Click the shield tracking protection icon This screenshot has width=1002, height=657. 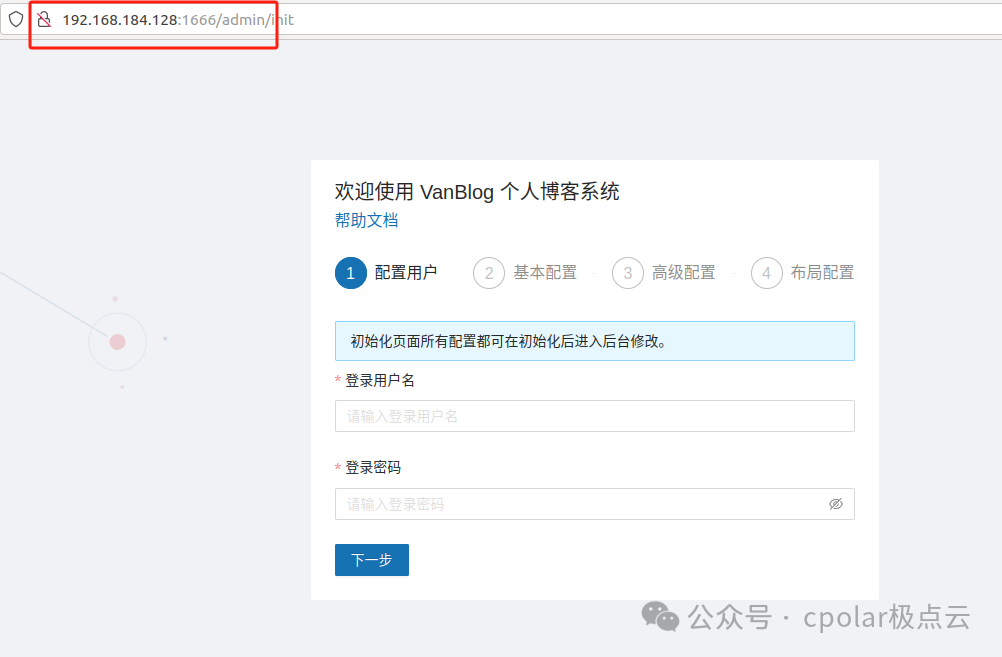coord(16,19)
